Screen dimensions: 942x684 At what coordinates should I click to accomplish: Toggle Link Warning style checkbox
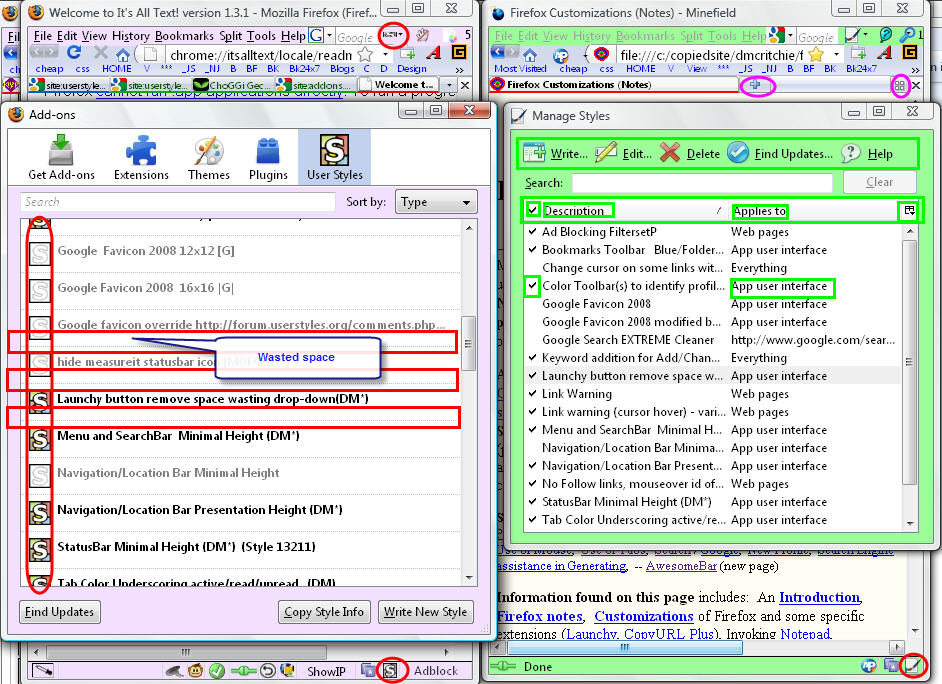coord(532,393)
